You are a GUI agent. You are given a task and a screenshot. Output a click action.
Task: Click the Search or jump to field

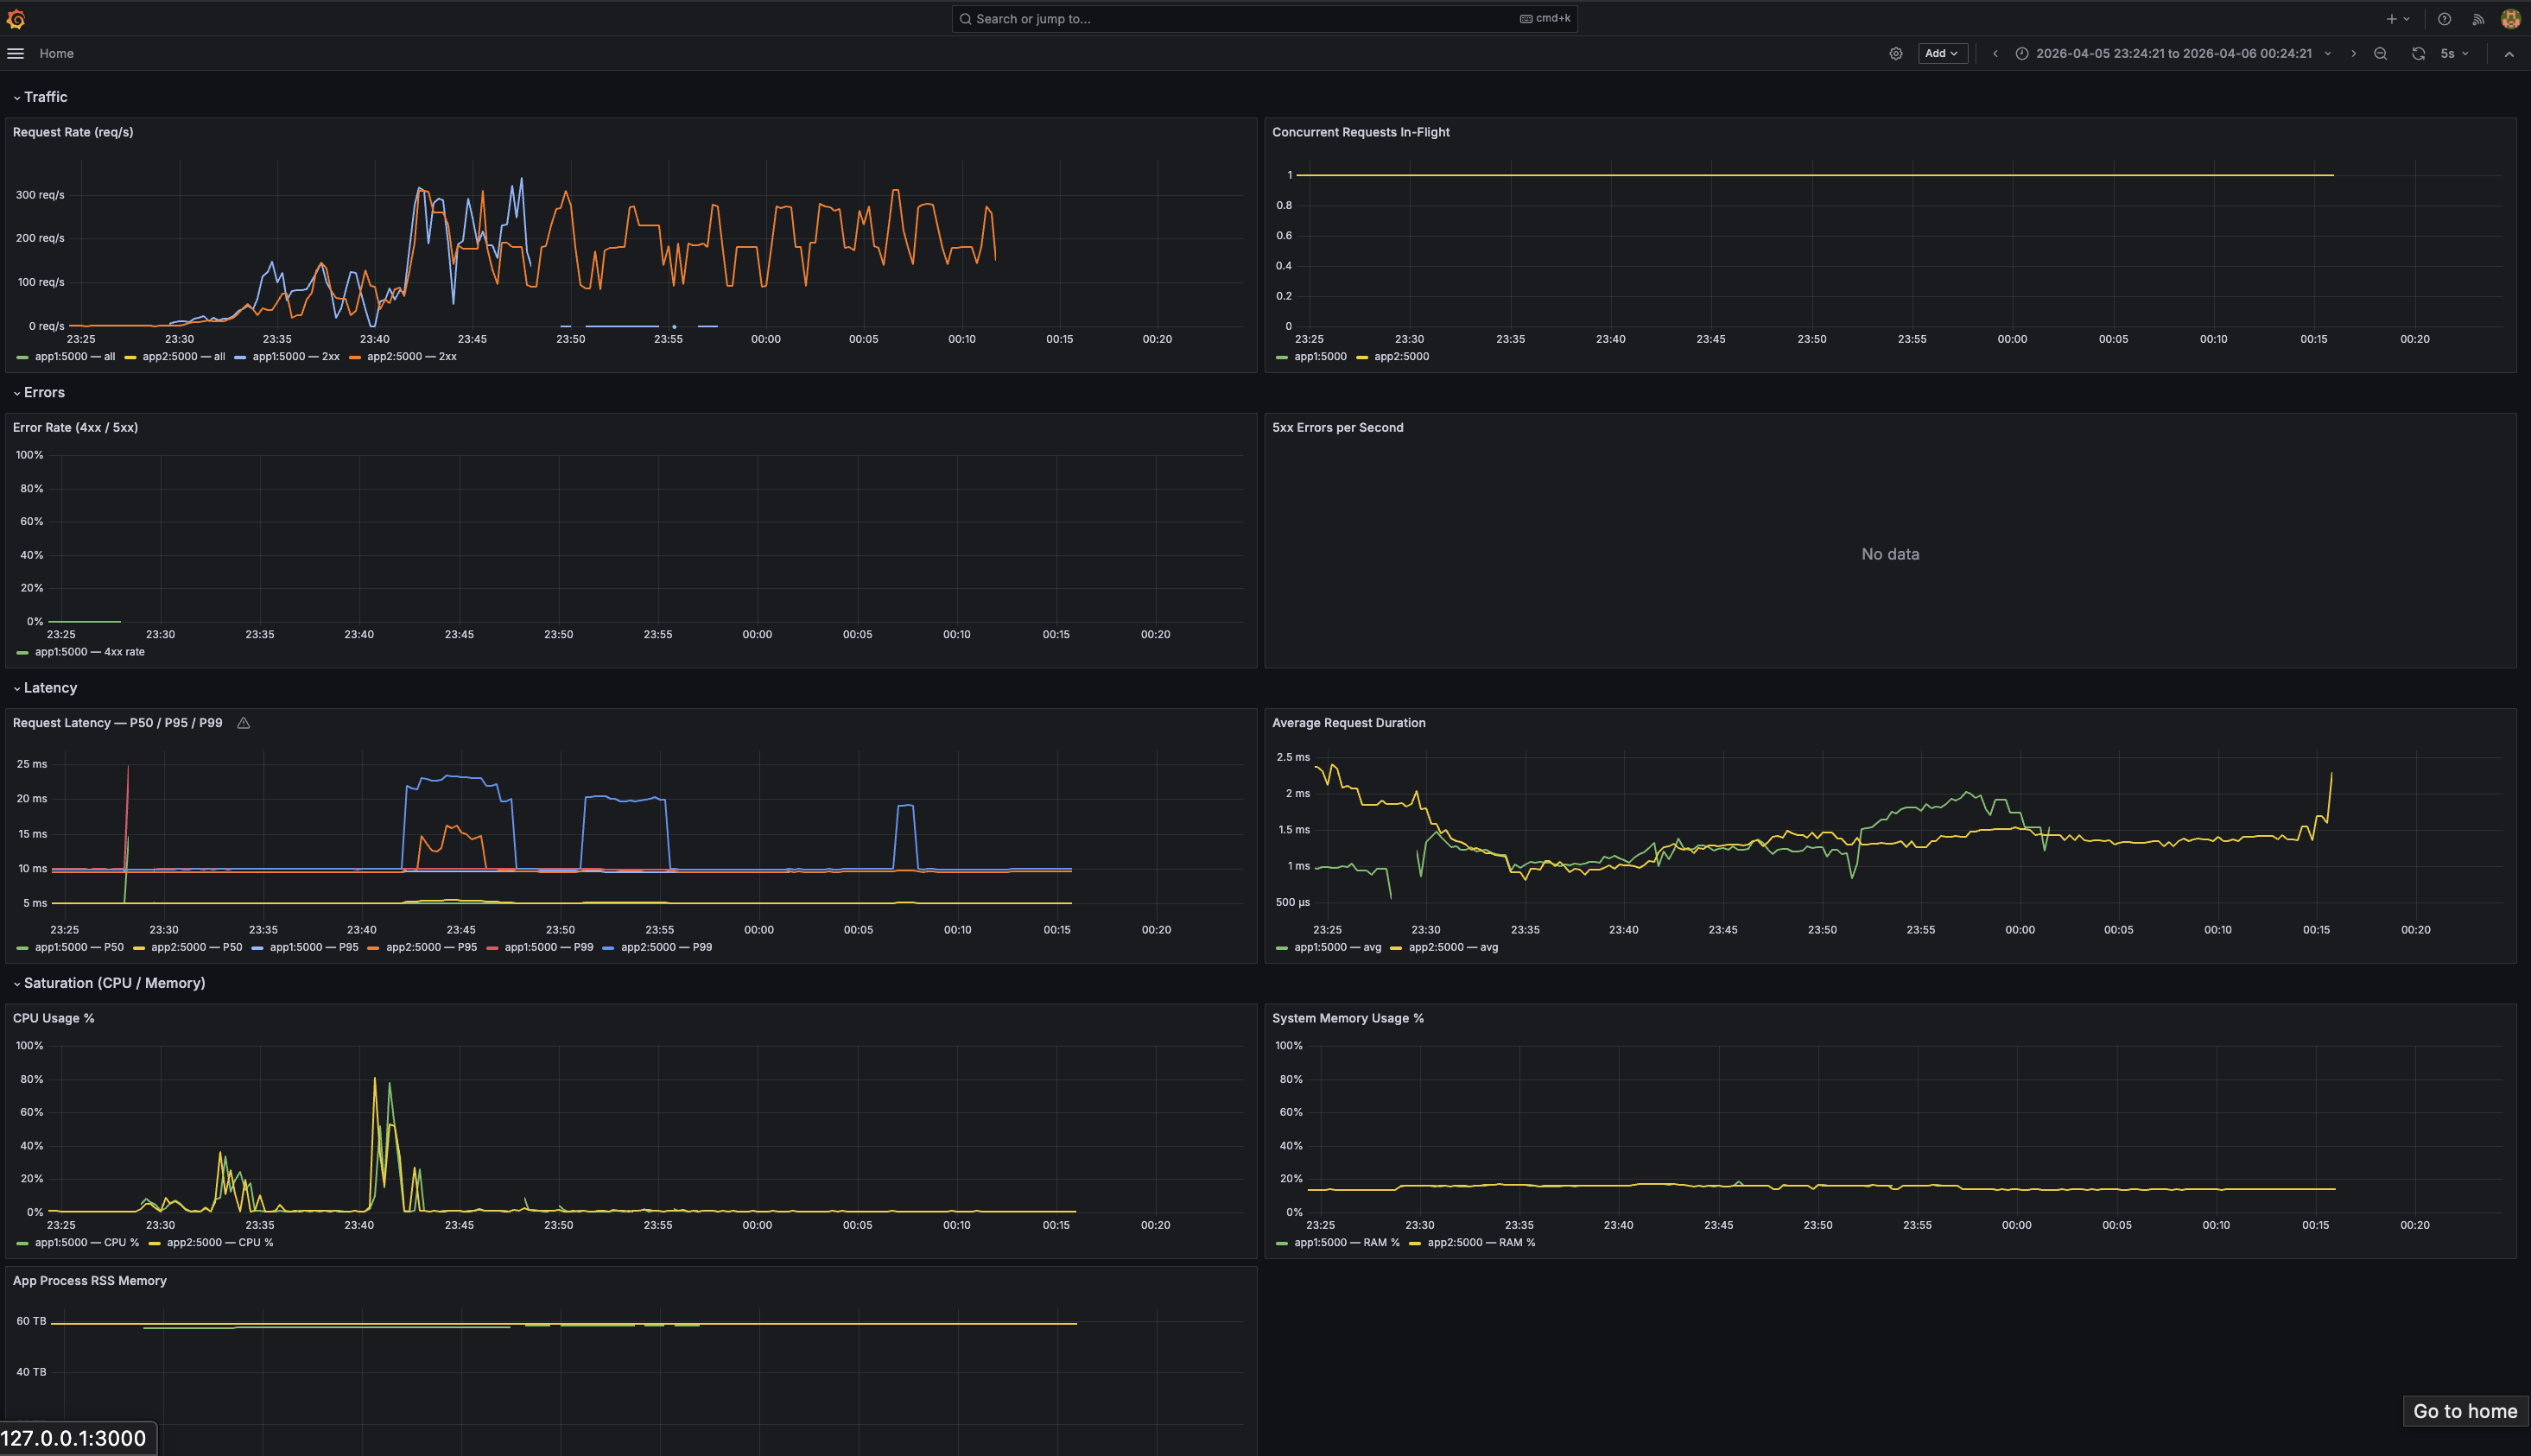pos(1263,19)
